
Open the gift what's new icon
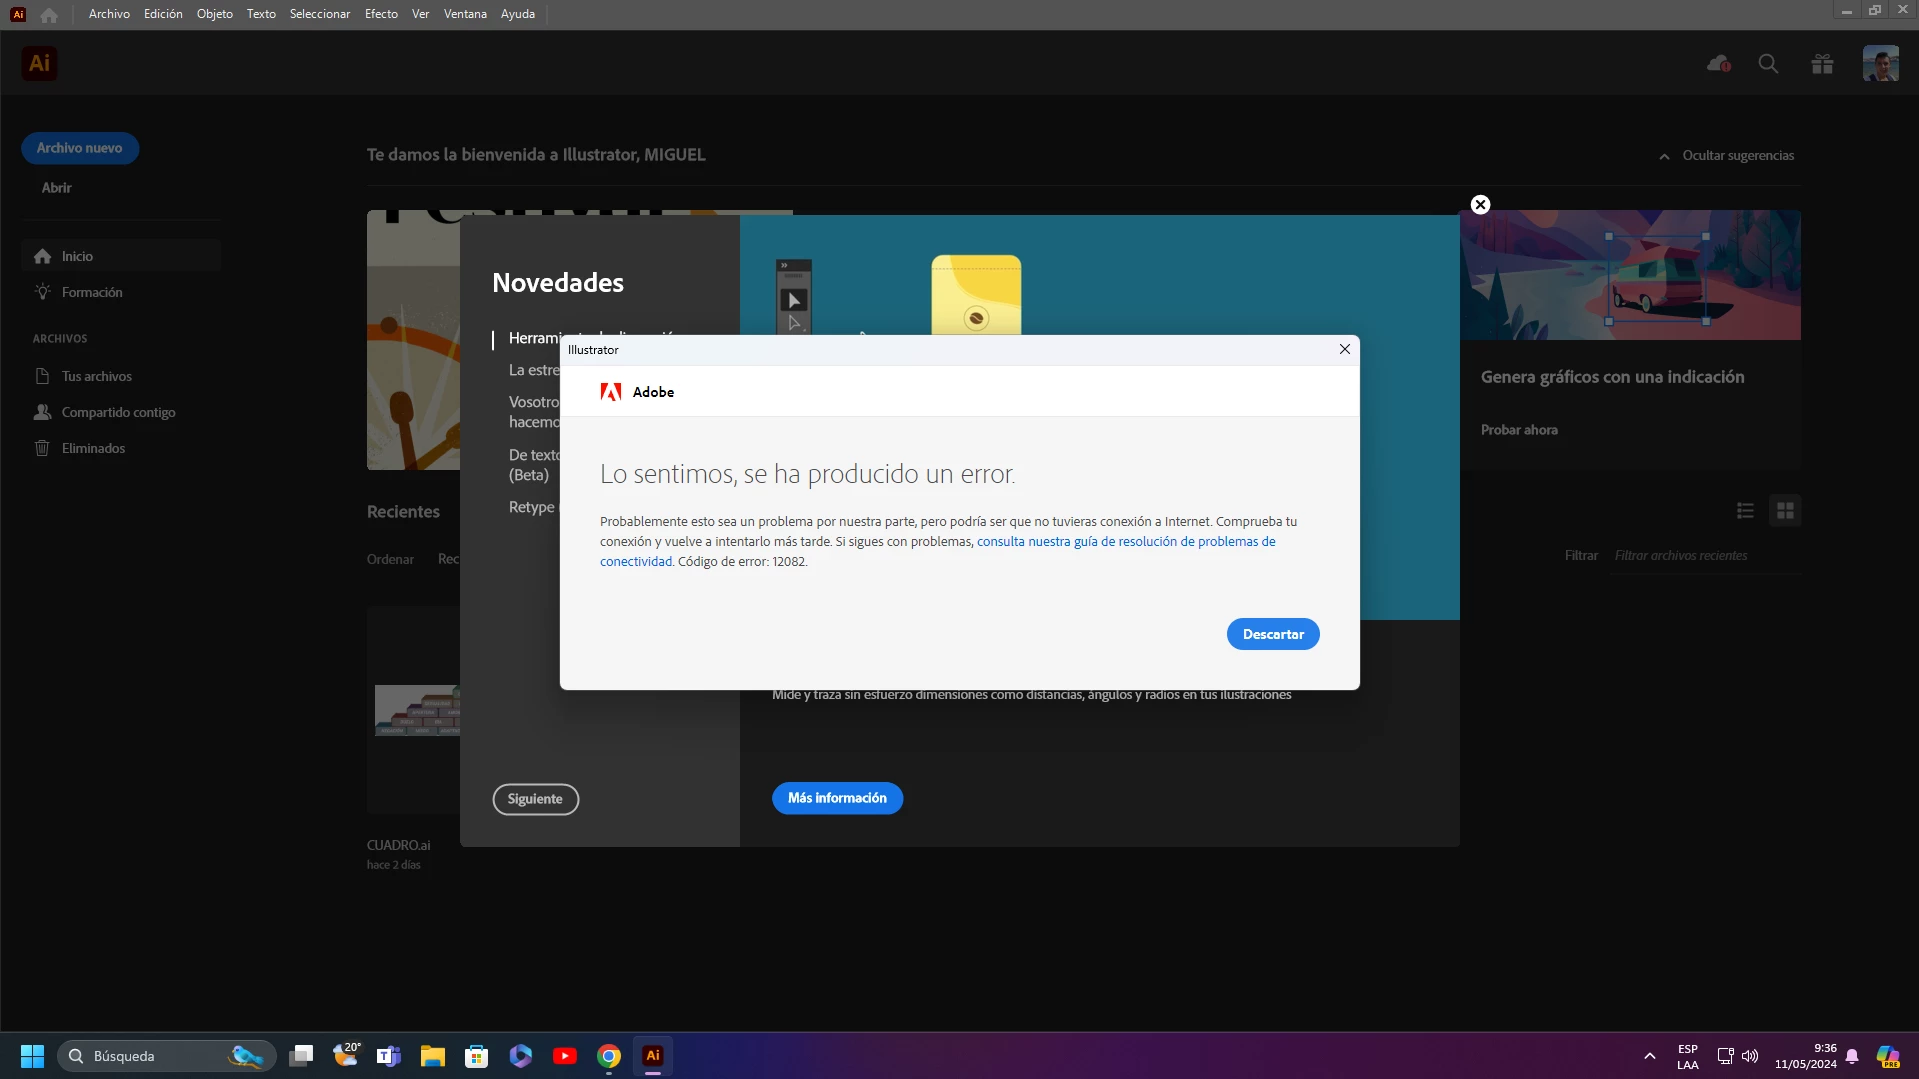(x=1822, y=64)
